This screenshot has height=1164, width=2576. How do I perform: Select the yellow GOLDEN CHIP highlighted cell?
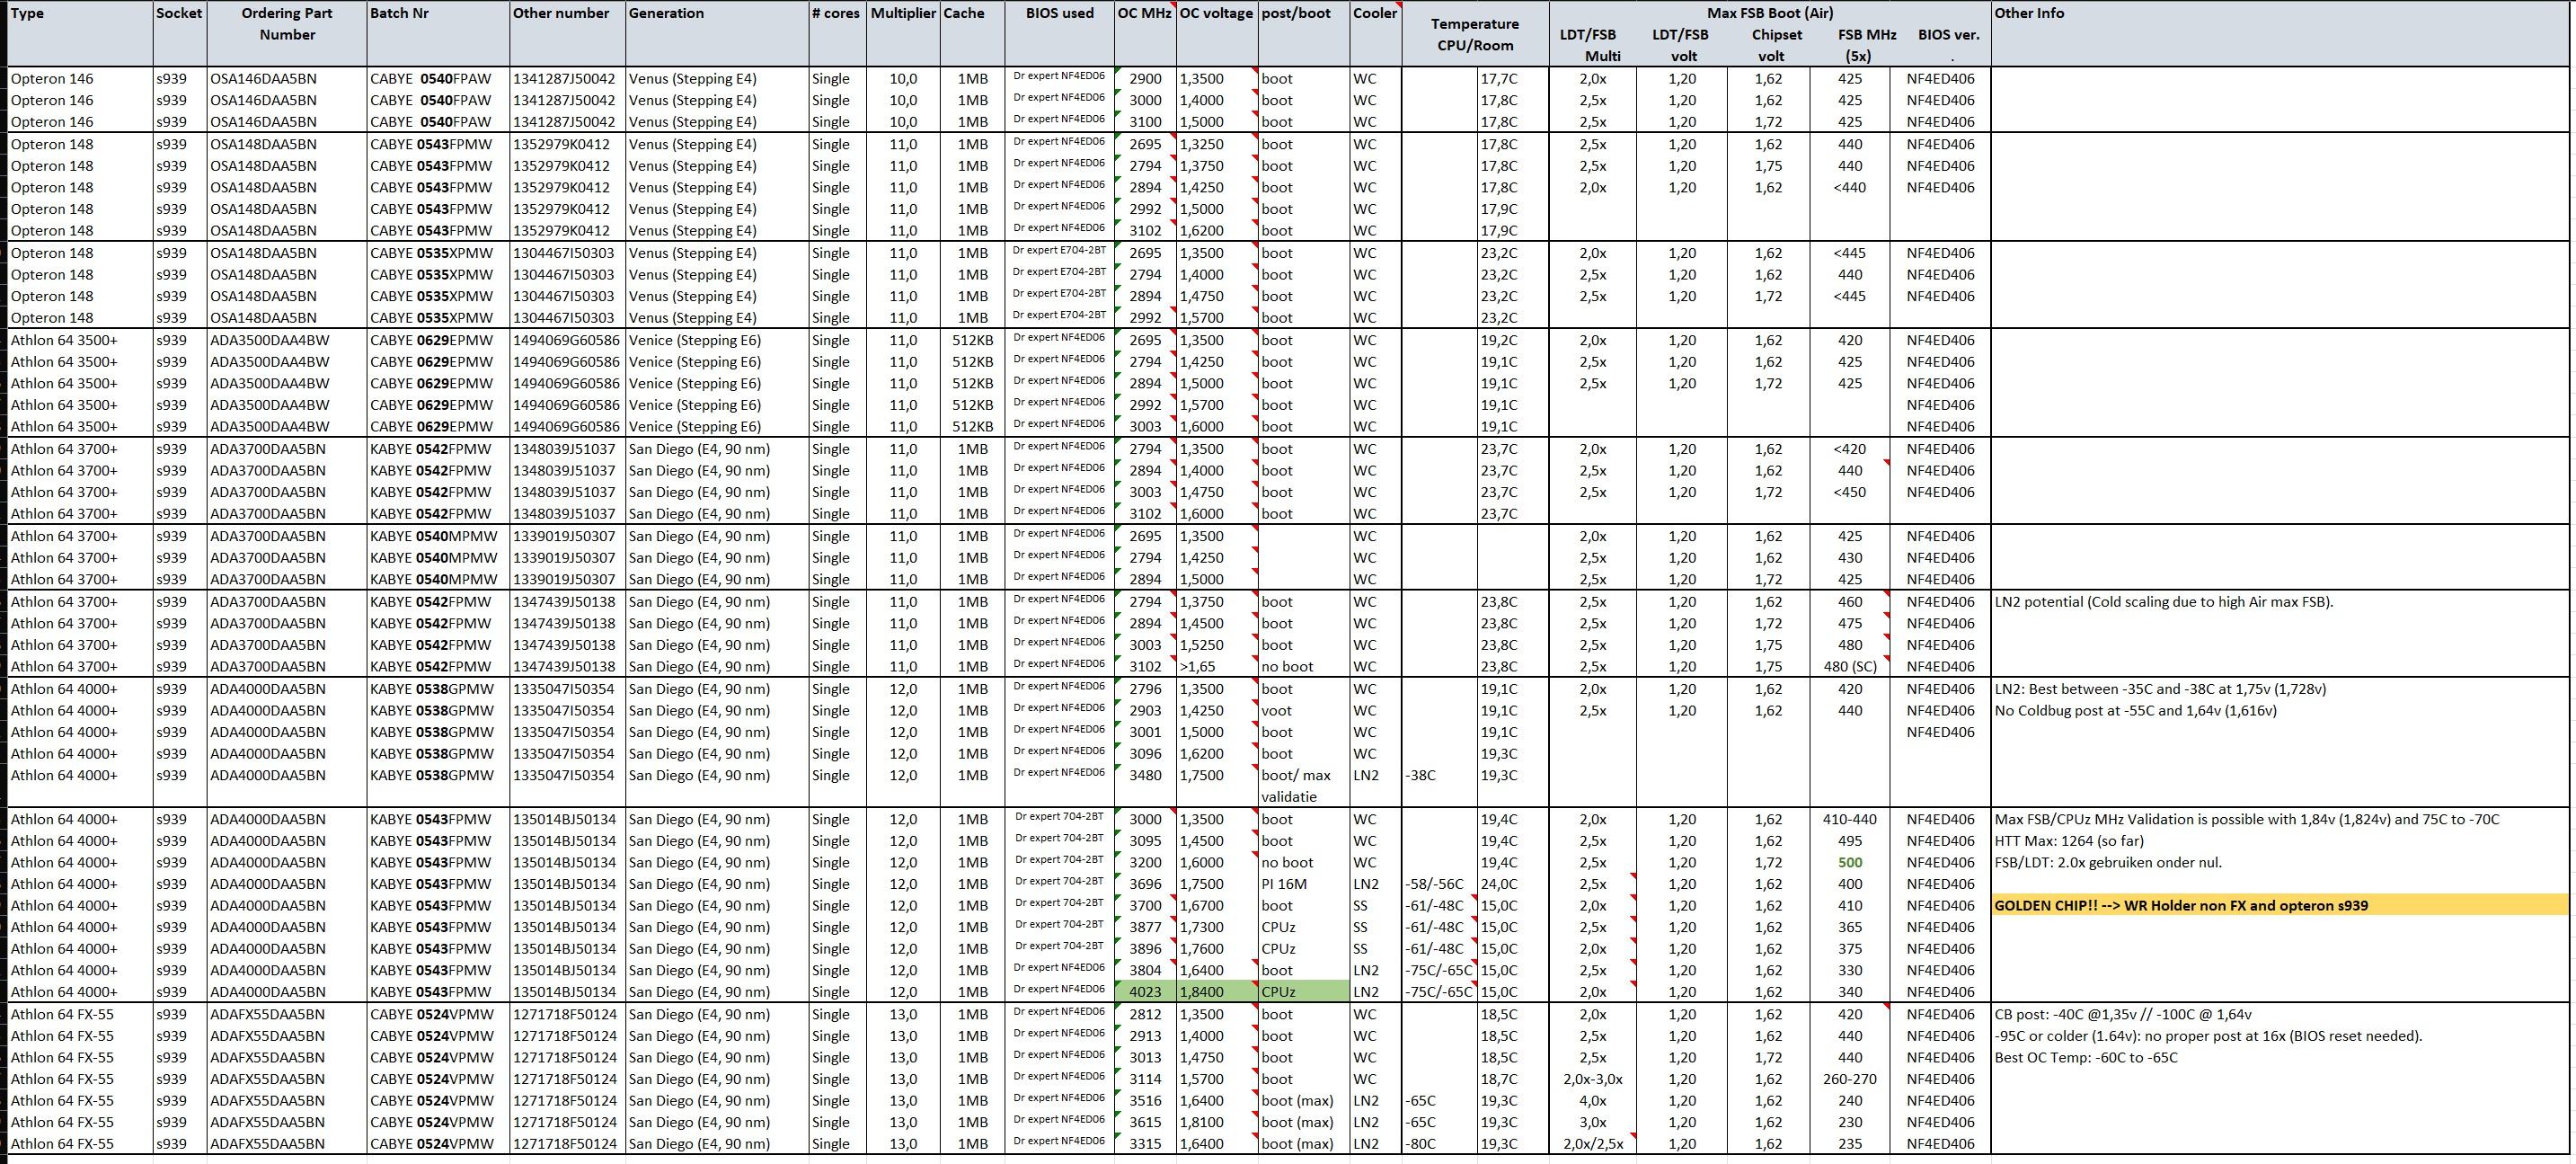[2180, 905]
